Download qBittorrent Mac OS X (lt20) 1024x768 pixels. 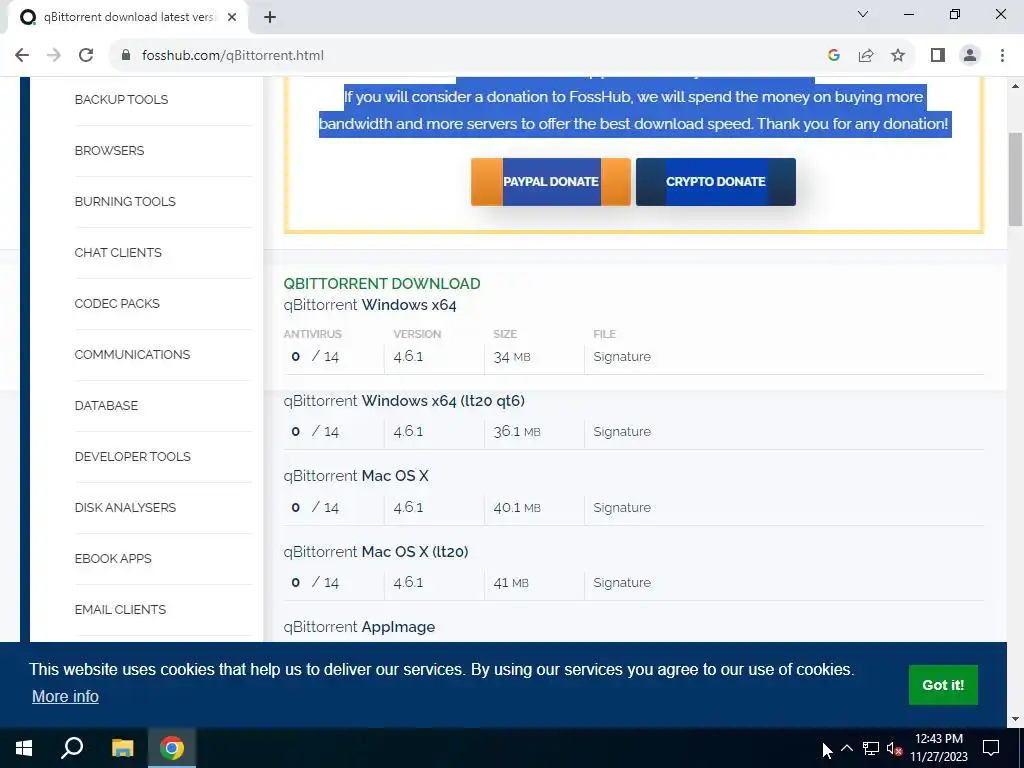tap(376, 551)
